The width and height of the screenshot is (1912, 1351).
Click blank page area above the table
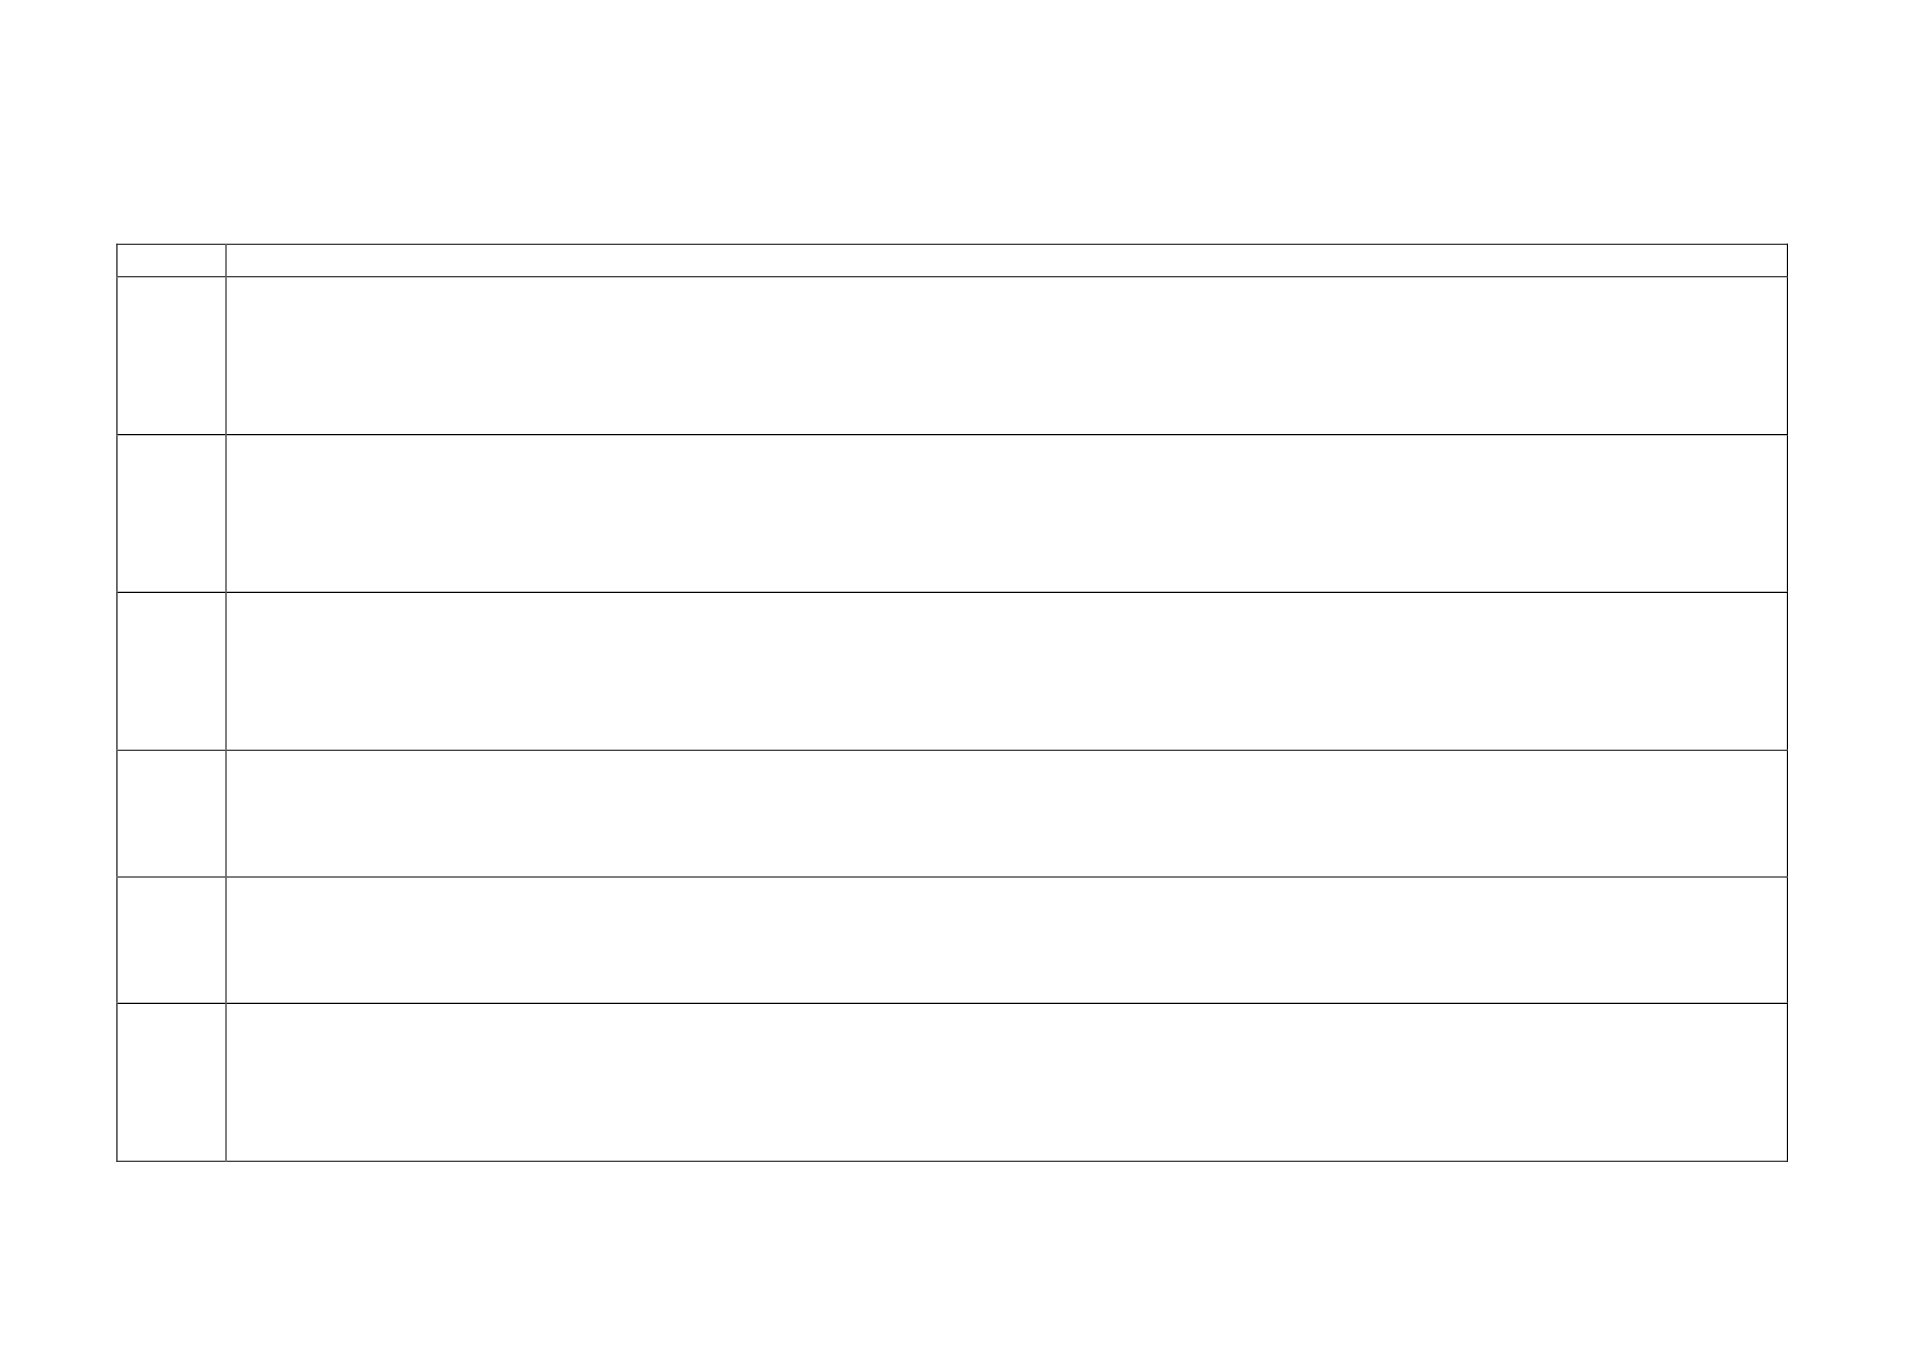(x=956, y=120)
